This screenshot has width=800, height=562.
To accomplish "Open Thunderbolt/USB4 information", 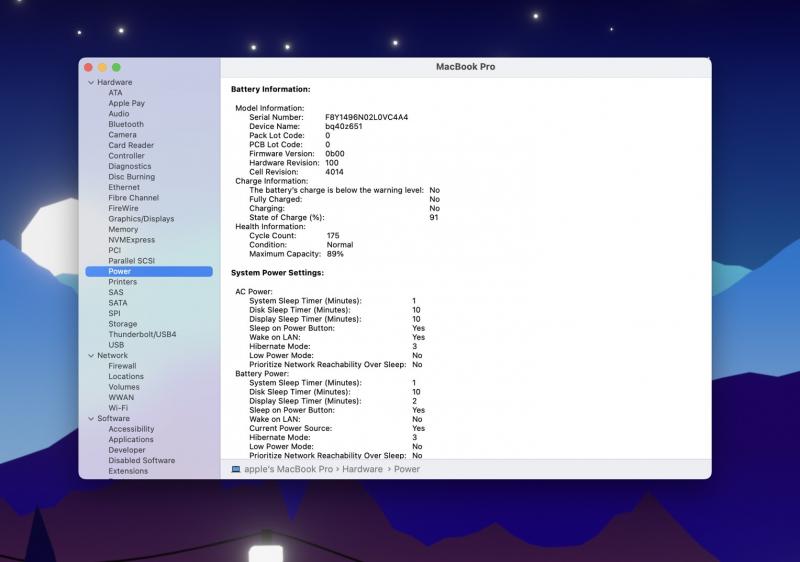I will point(142,335).
